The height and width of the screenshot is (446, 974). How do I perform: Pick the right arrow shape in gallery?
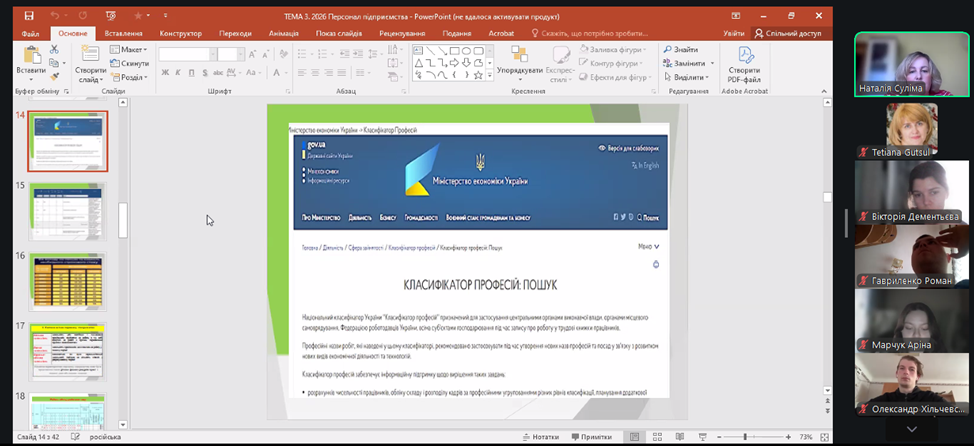tap(455, 63)
